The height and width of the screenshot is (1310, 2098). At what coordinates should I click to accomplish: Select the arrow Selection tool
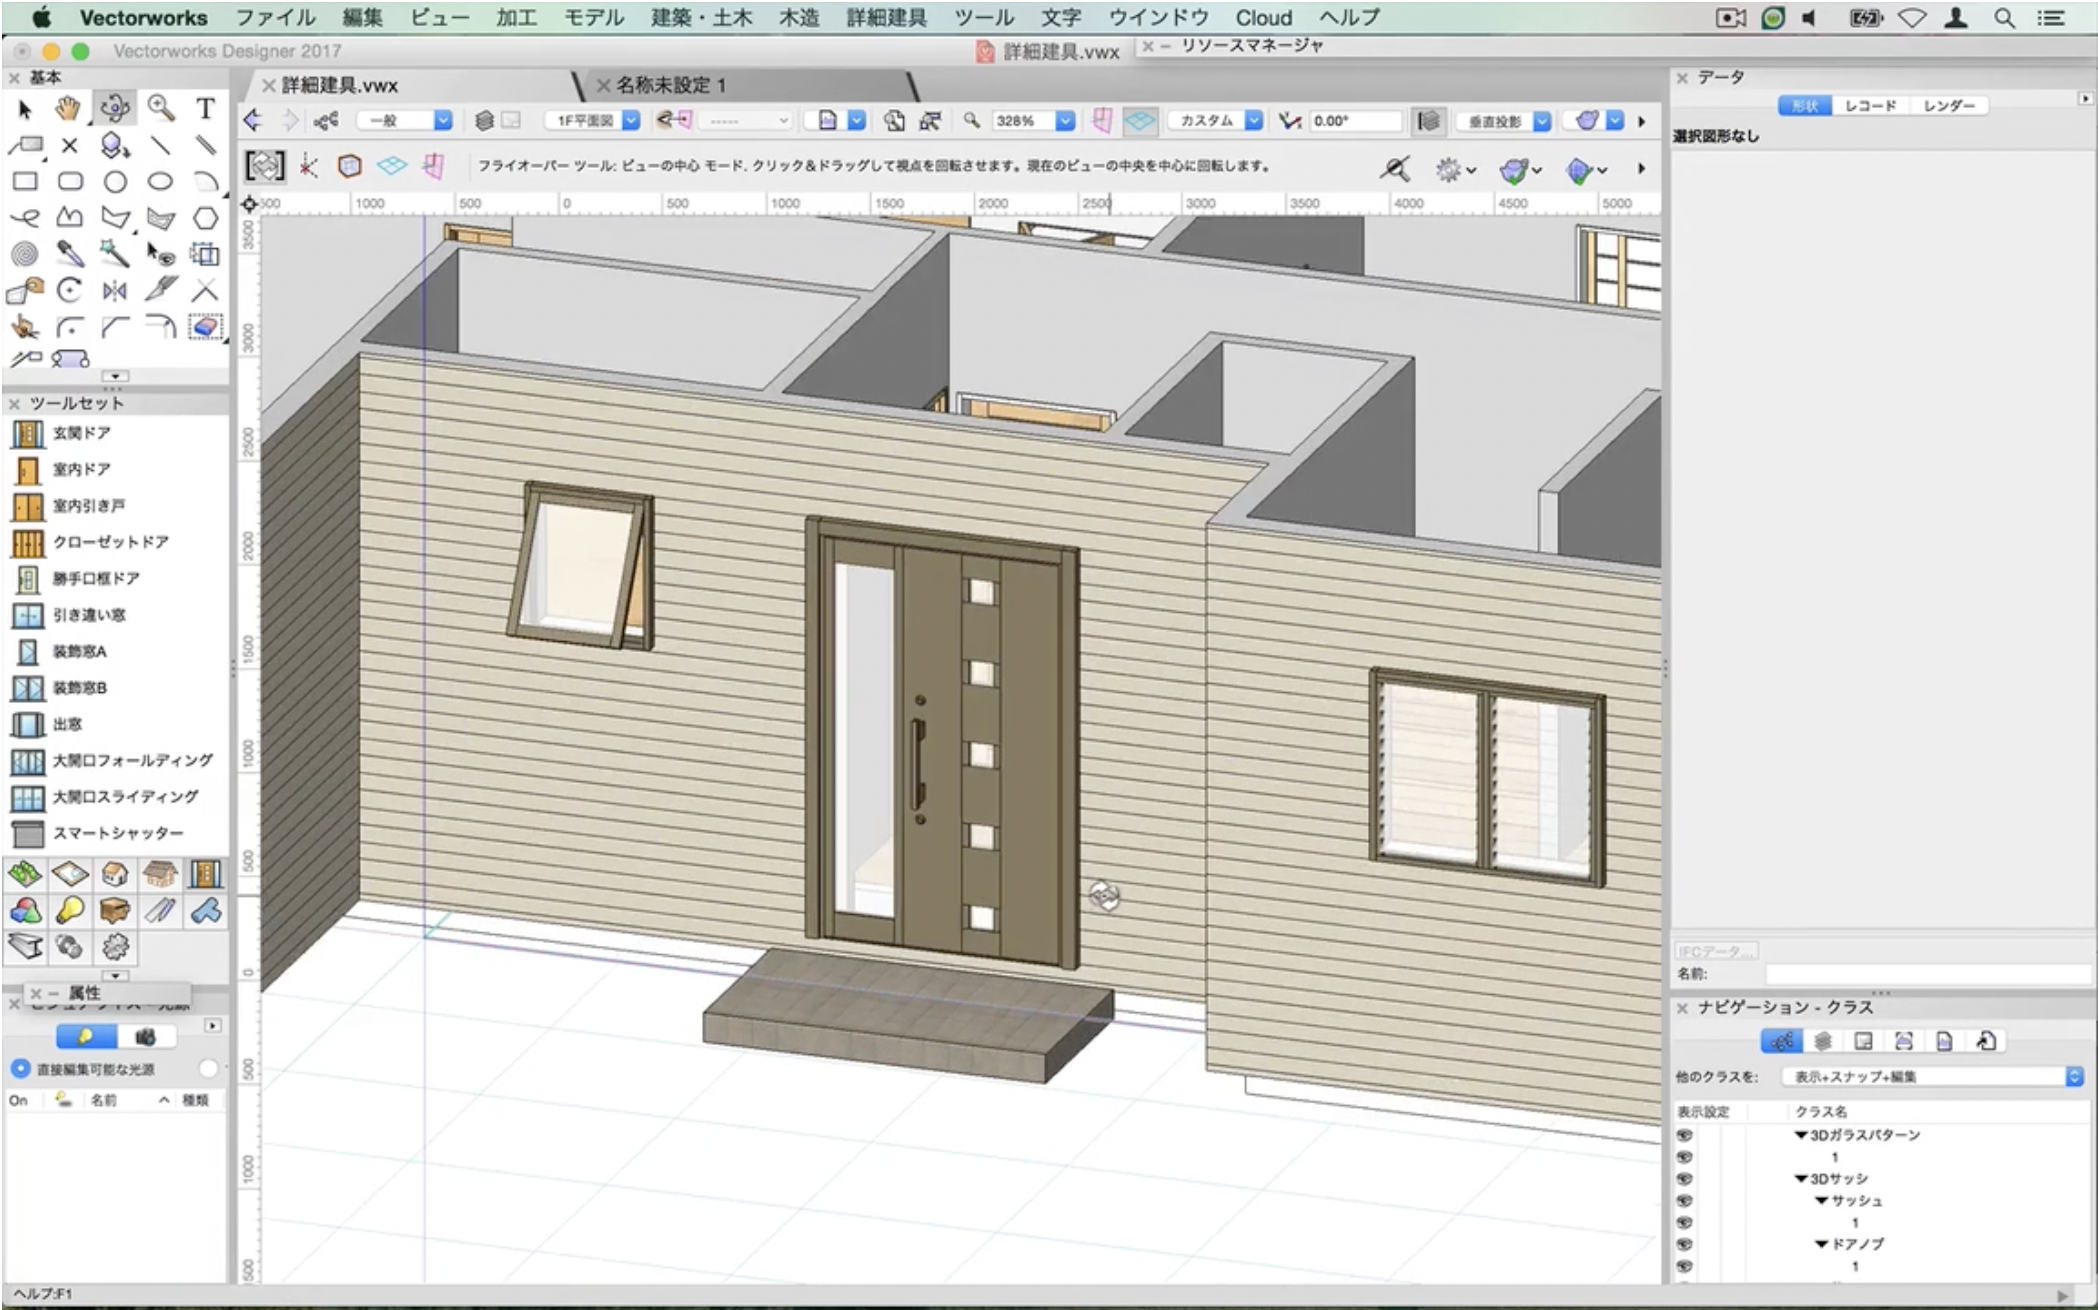coord(25,109)
